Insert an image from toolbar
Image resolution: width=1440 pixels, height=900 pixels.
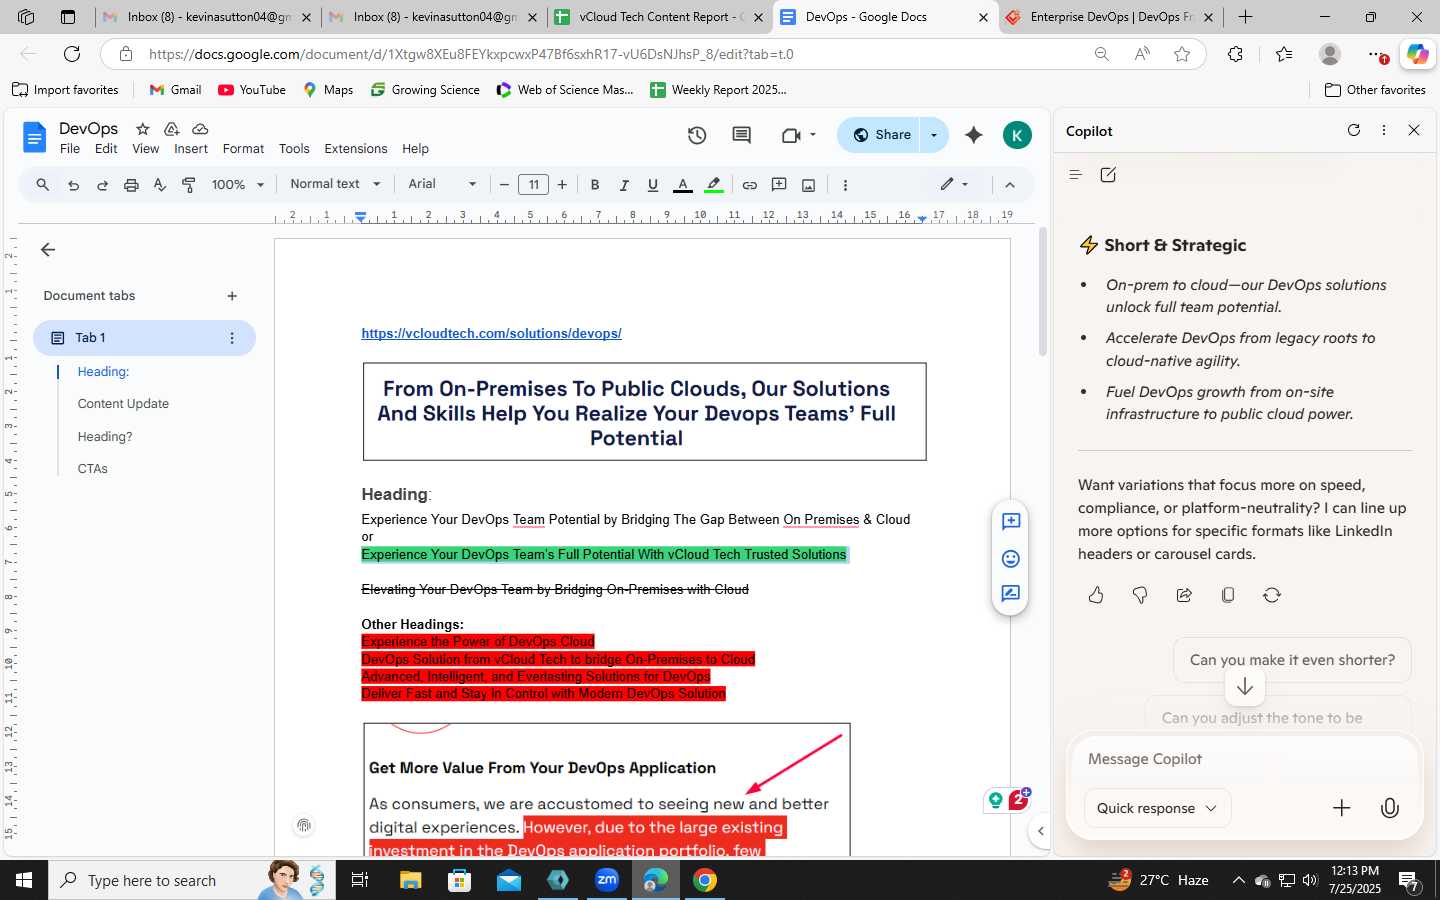tap(808, 185)
